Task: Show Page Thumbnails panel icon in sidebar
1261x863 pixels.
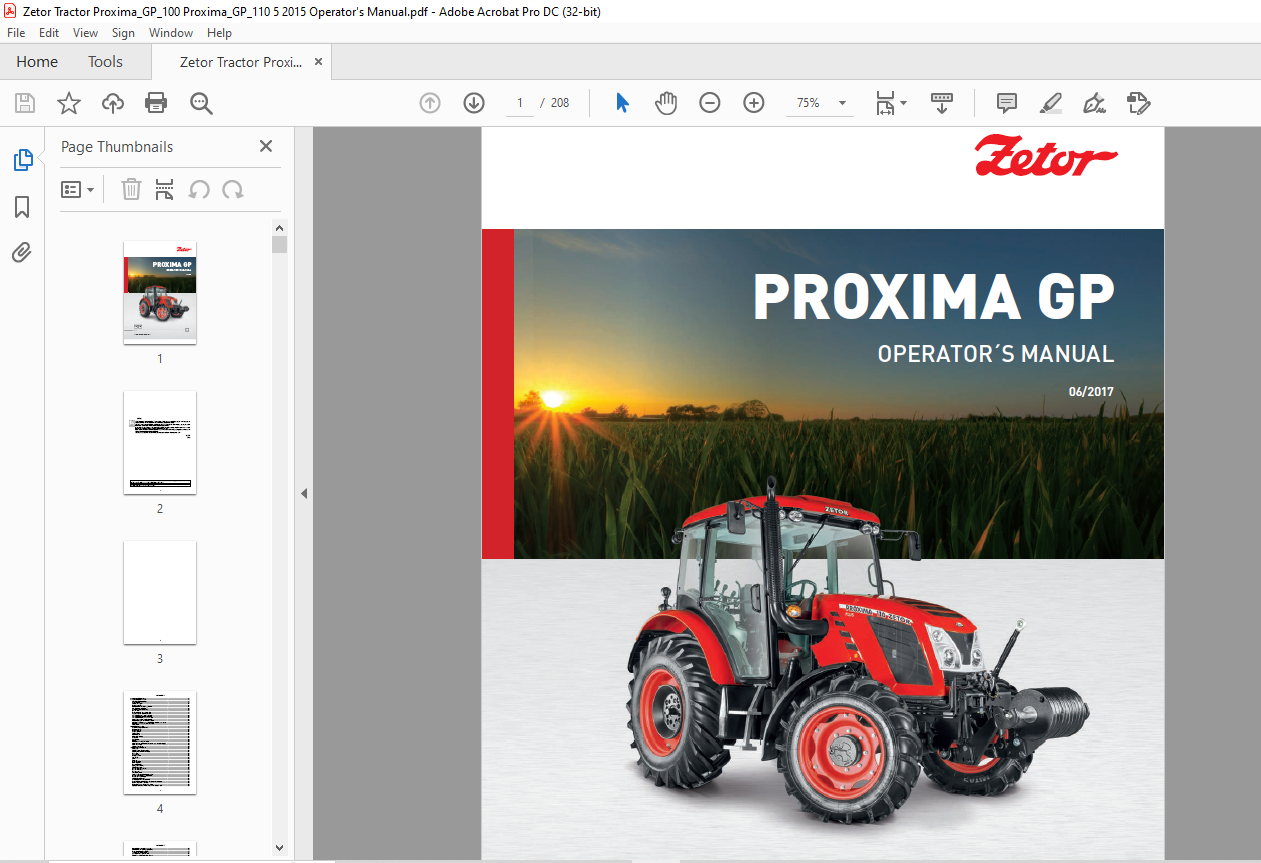Action: (22, 160)
